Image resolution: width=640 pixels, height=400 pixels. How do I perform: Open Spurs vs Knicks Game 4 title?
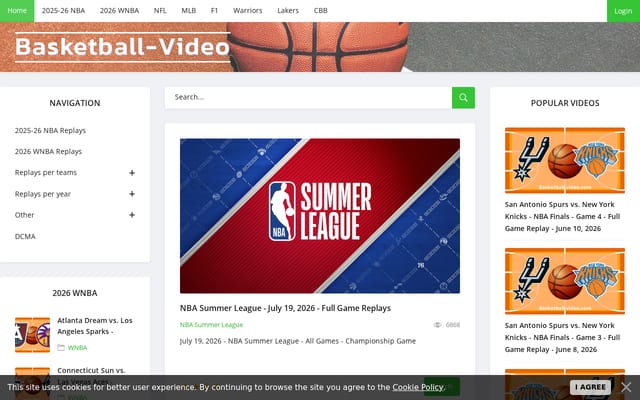pyautogui.click(x=562, y=216)
